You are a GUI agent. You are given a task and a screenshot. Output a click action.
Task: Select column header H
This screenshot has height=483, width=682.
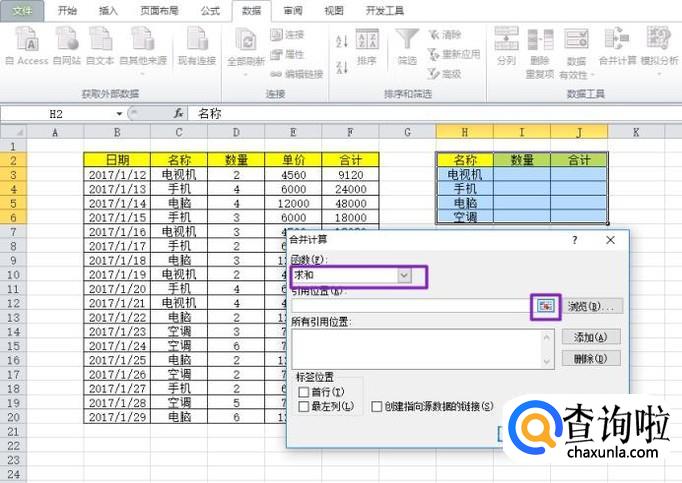coord(465,132)
